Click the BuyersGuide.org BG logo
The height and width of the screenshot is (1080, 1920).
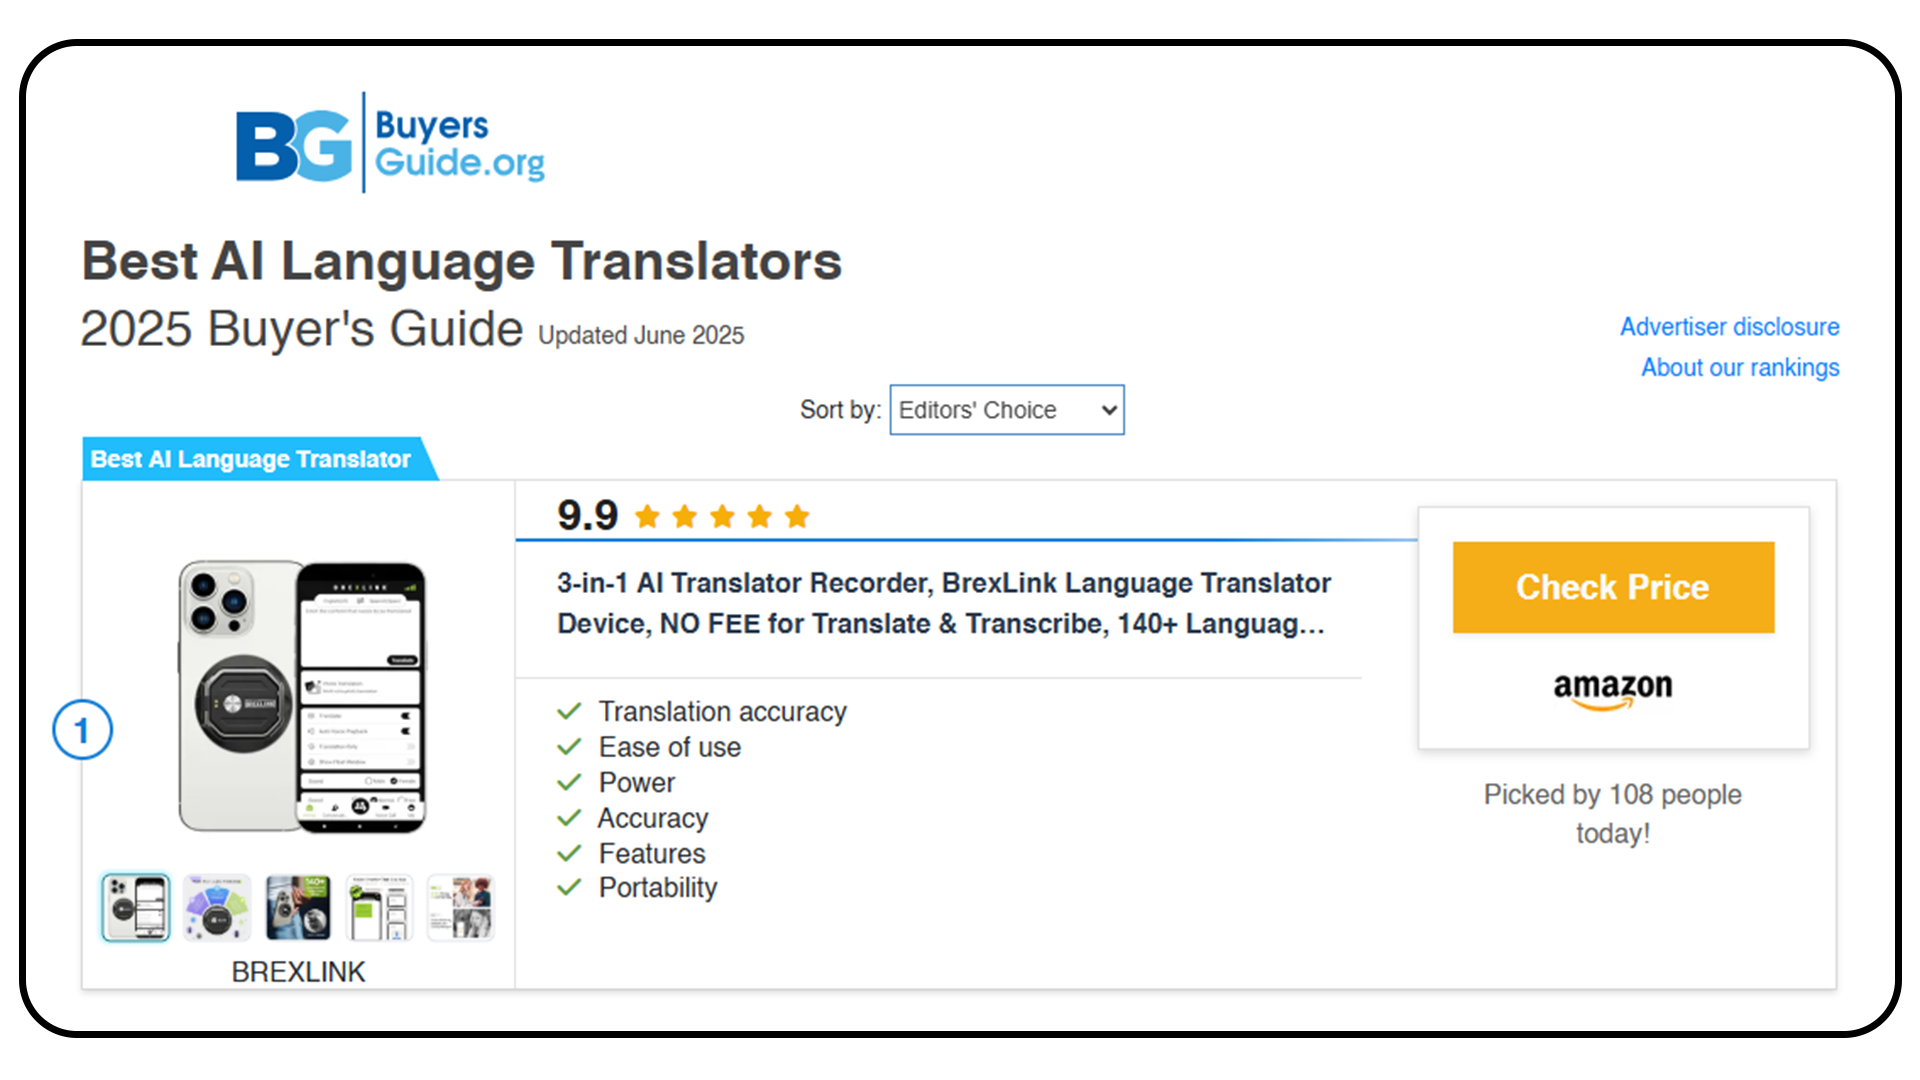pos(390,144)
